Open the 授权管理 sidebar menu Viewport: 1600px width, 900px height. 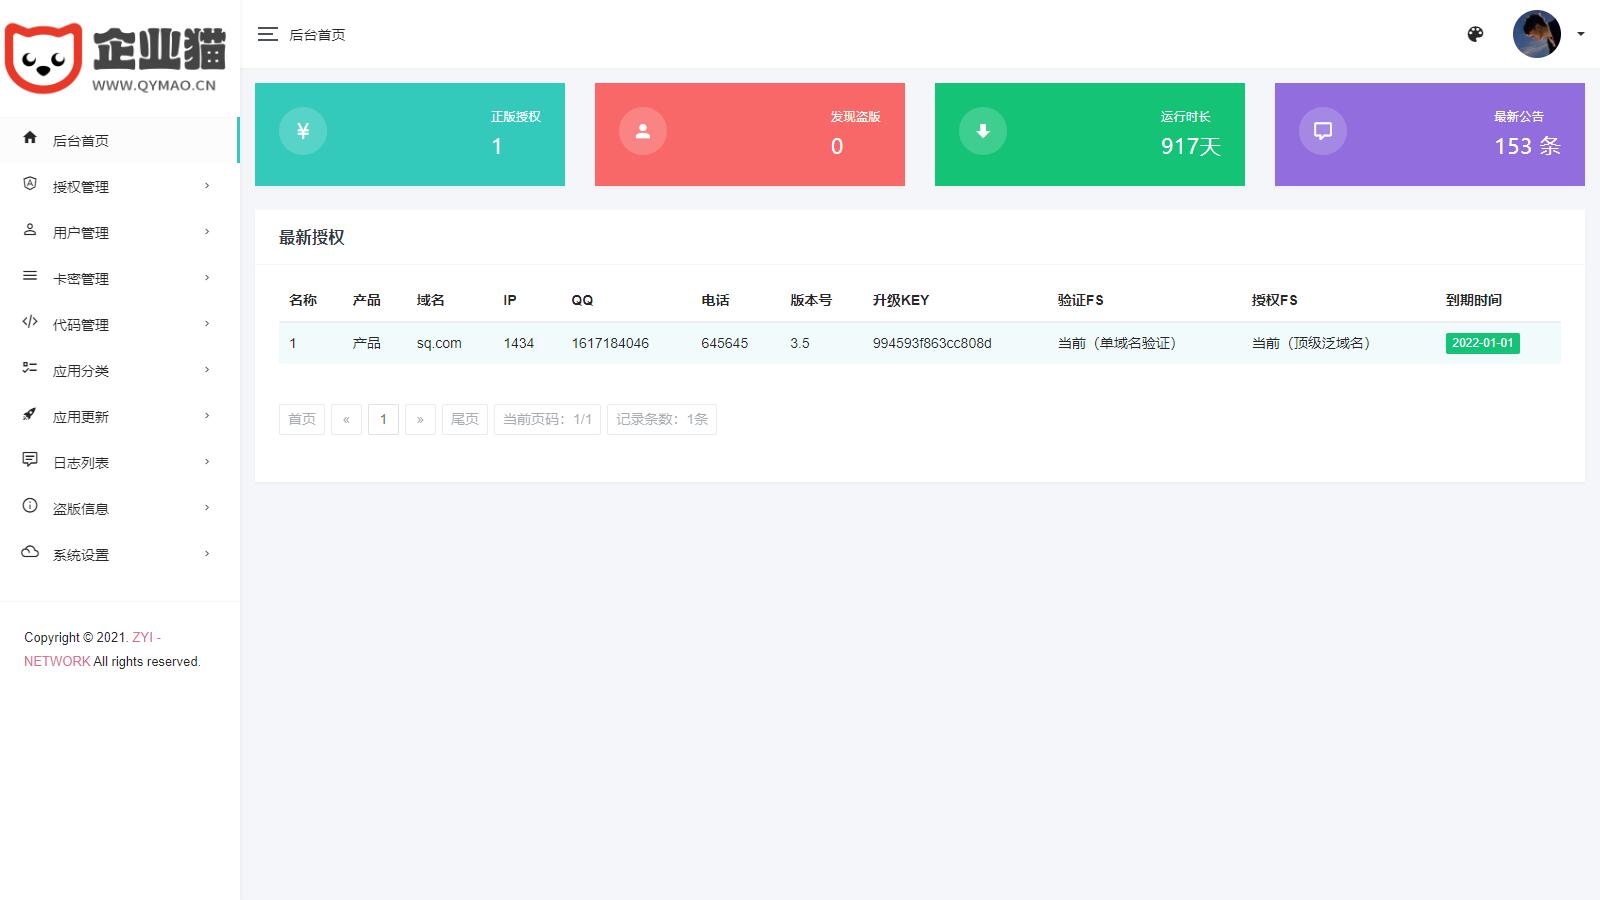coord(120,186)
